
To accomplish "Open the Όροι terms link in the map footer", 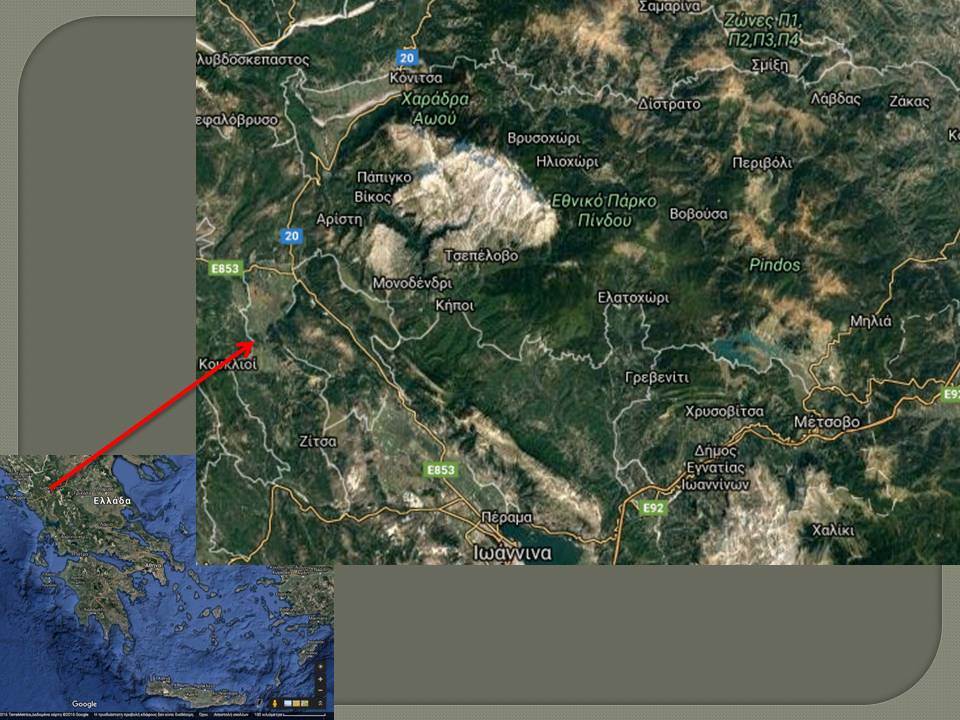I will 203,715.
